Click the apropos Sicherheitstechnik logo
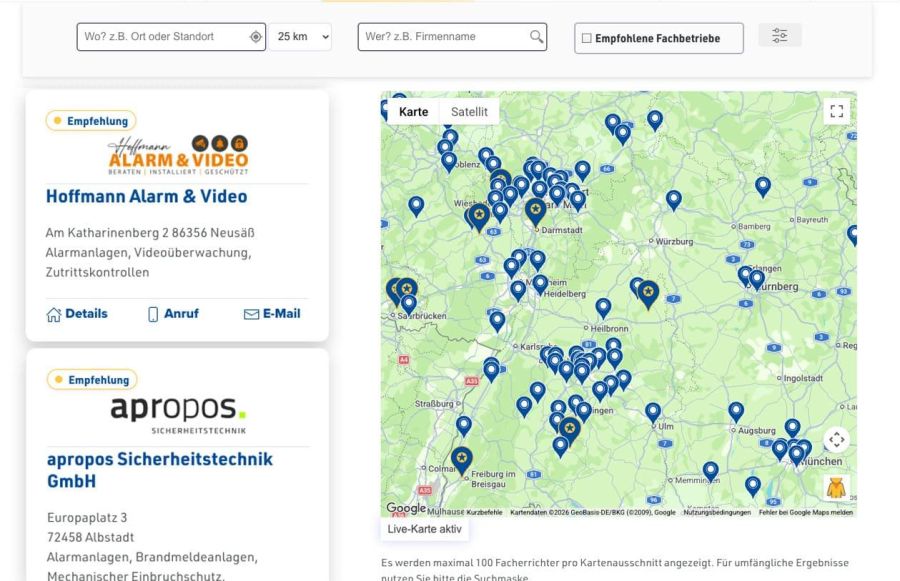Image resolution: width=900 pixels, height=581 pixels. click(x=179, y=415)
